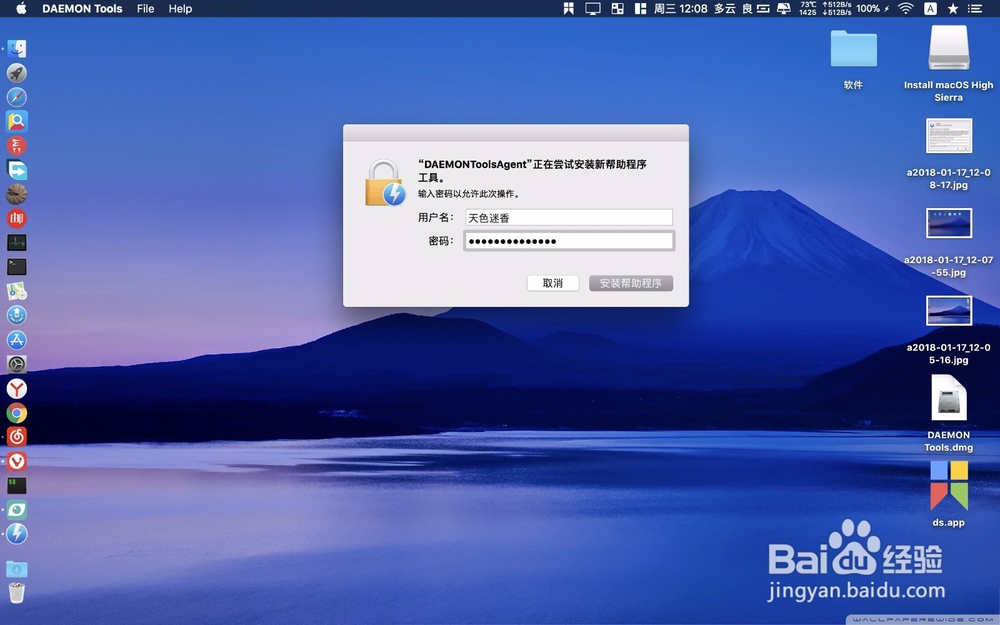Focus the 密码 password field
The image size is (1000, 625).
pyautogui.click(x=569, y=241)
